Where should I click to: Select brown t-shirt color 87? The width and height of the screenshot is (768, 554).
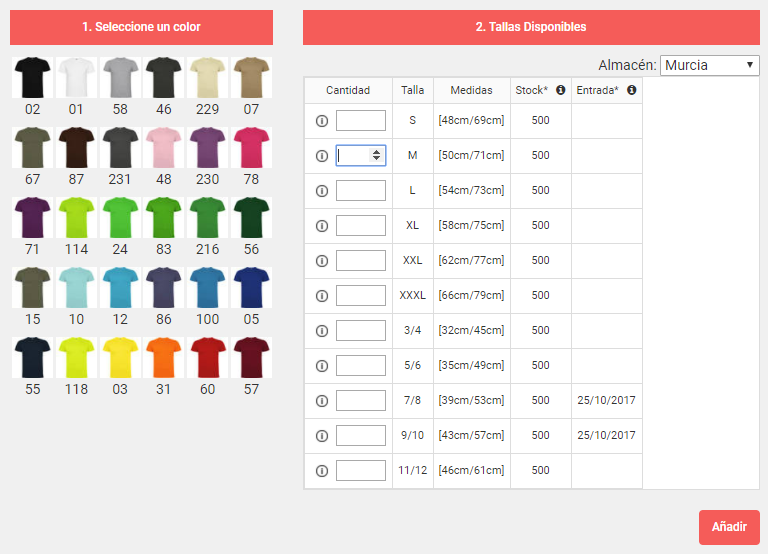(x=76, y=147)
